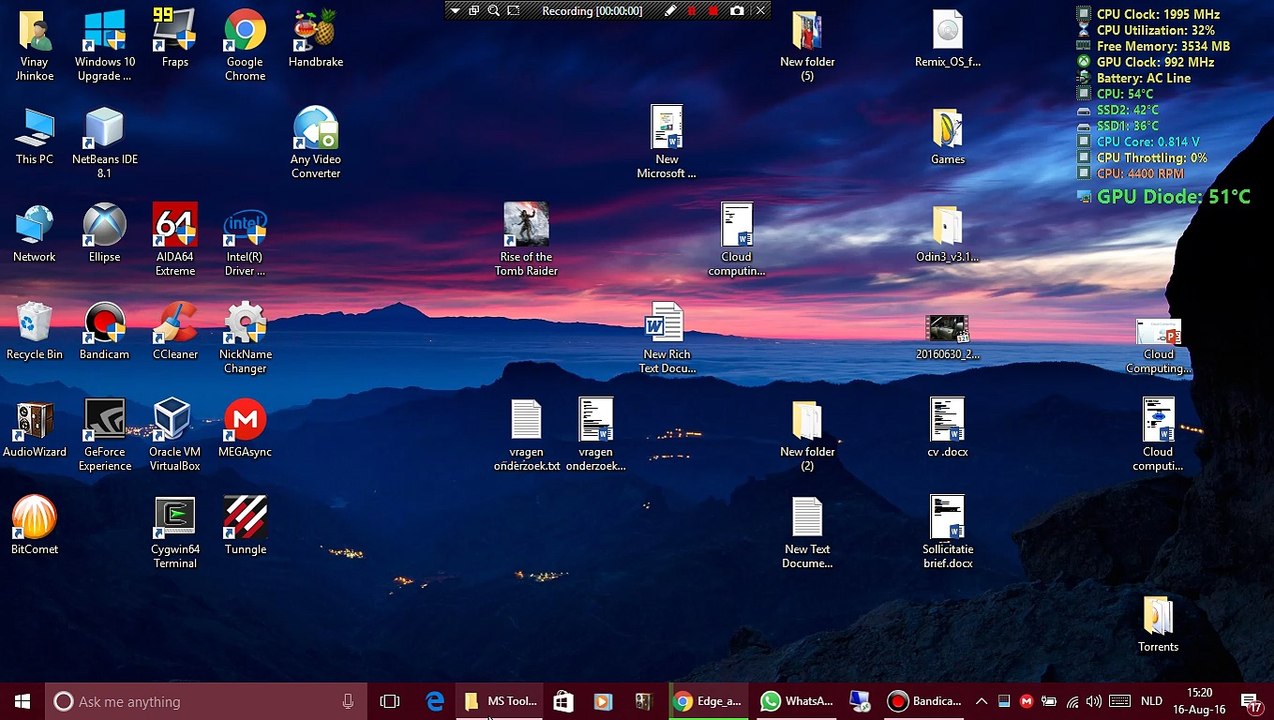Open Oracle VM VirtualBox
This screenshot has width=1274, height=720.
pyautogui.click(x=175, y=435)
